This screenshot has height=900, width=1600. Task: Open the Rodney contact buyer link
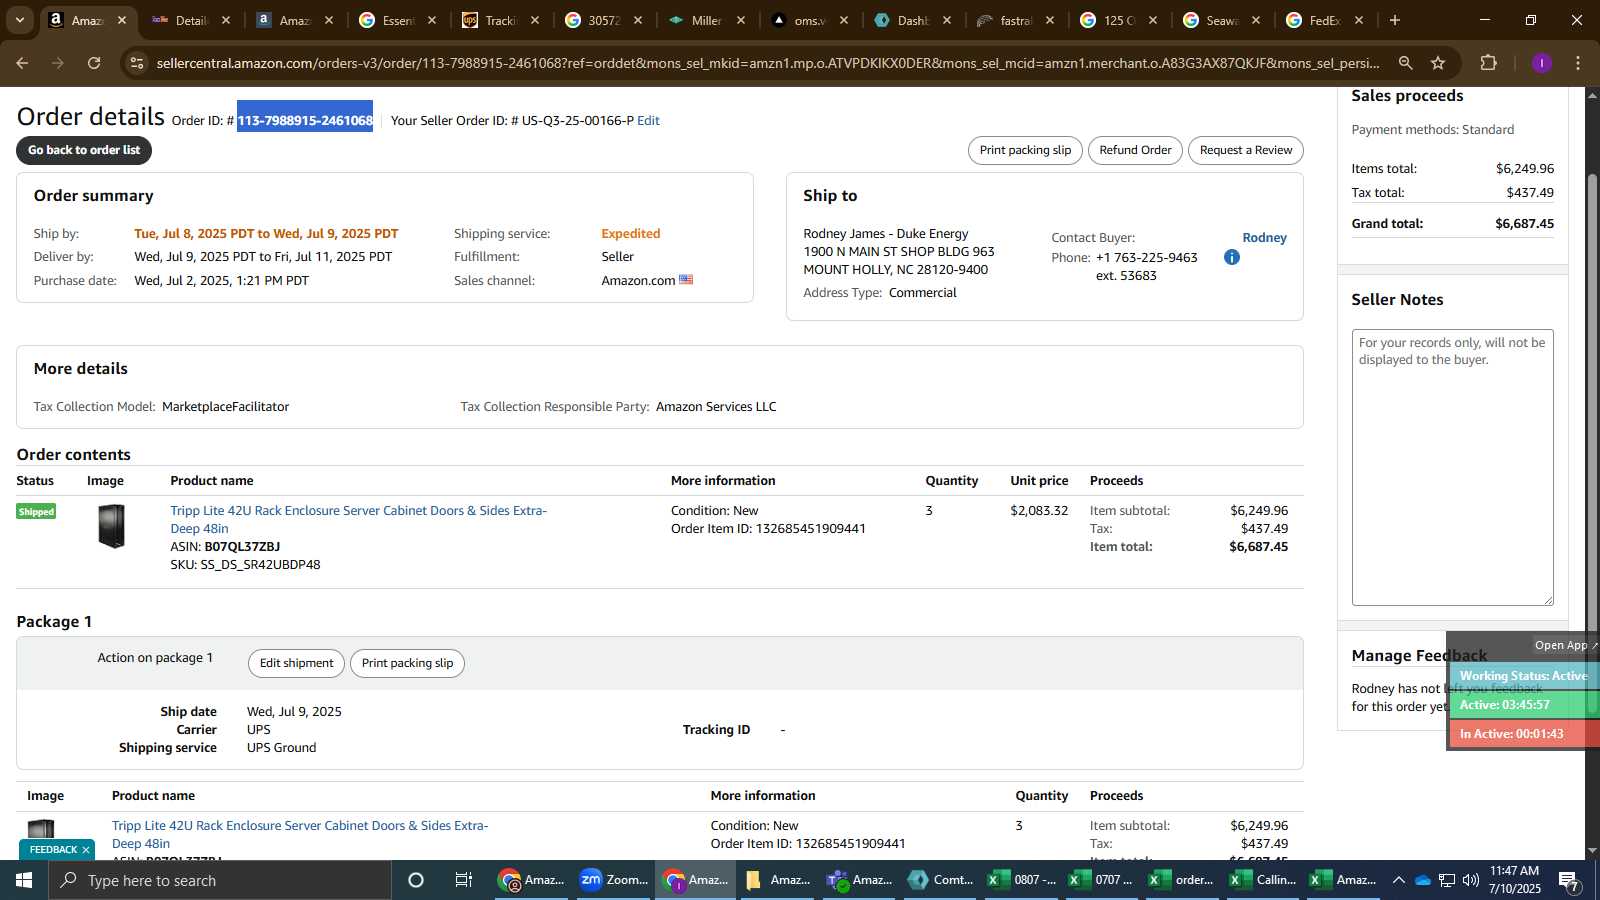pyautogui.click(x=1264, y=237)
